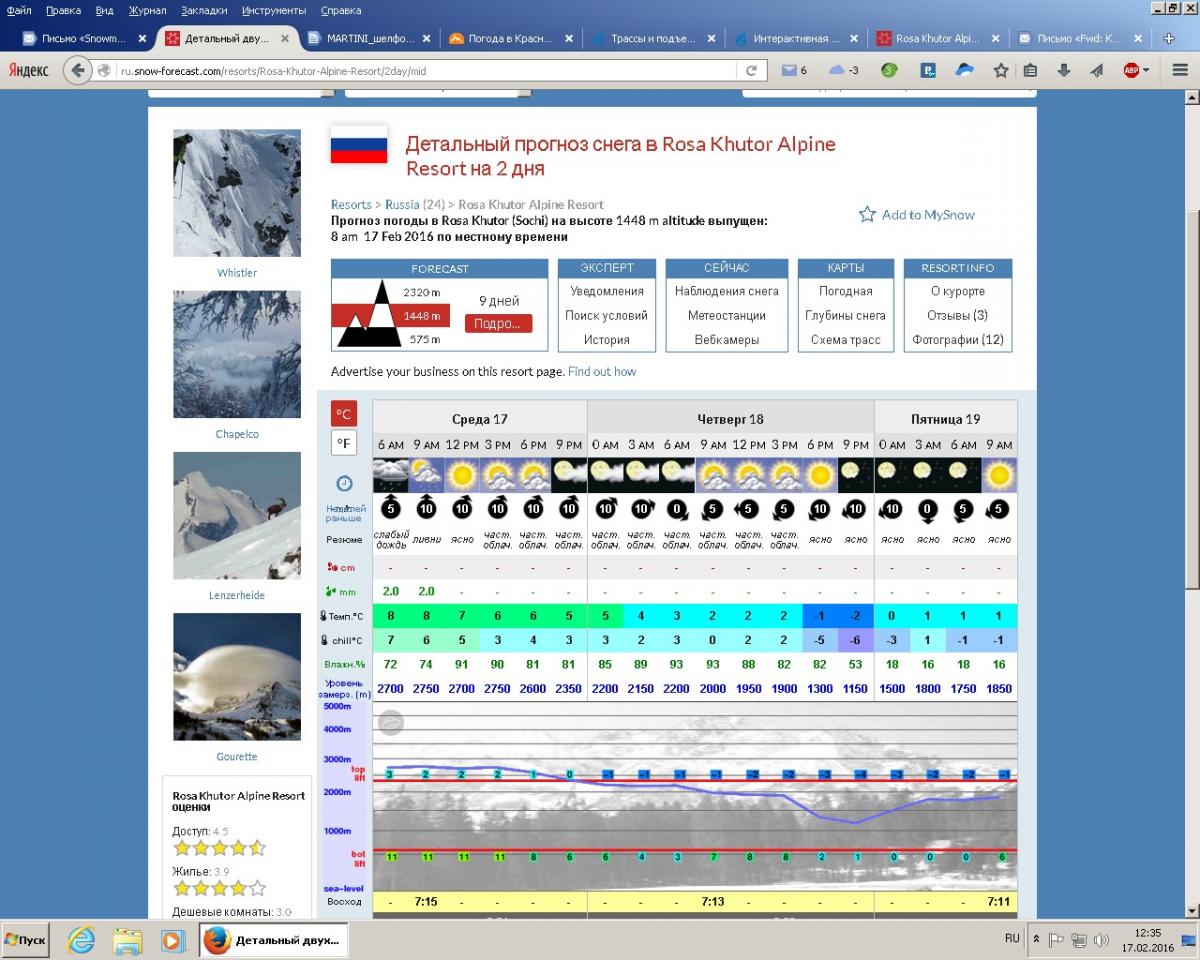Open the Yandex mail icon showing 6
1200x960 pixels.
[x=794, y=71]
